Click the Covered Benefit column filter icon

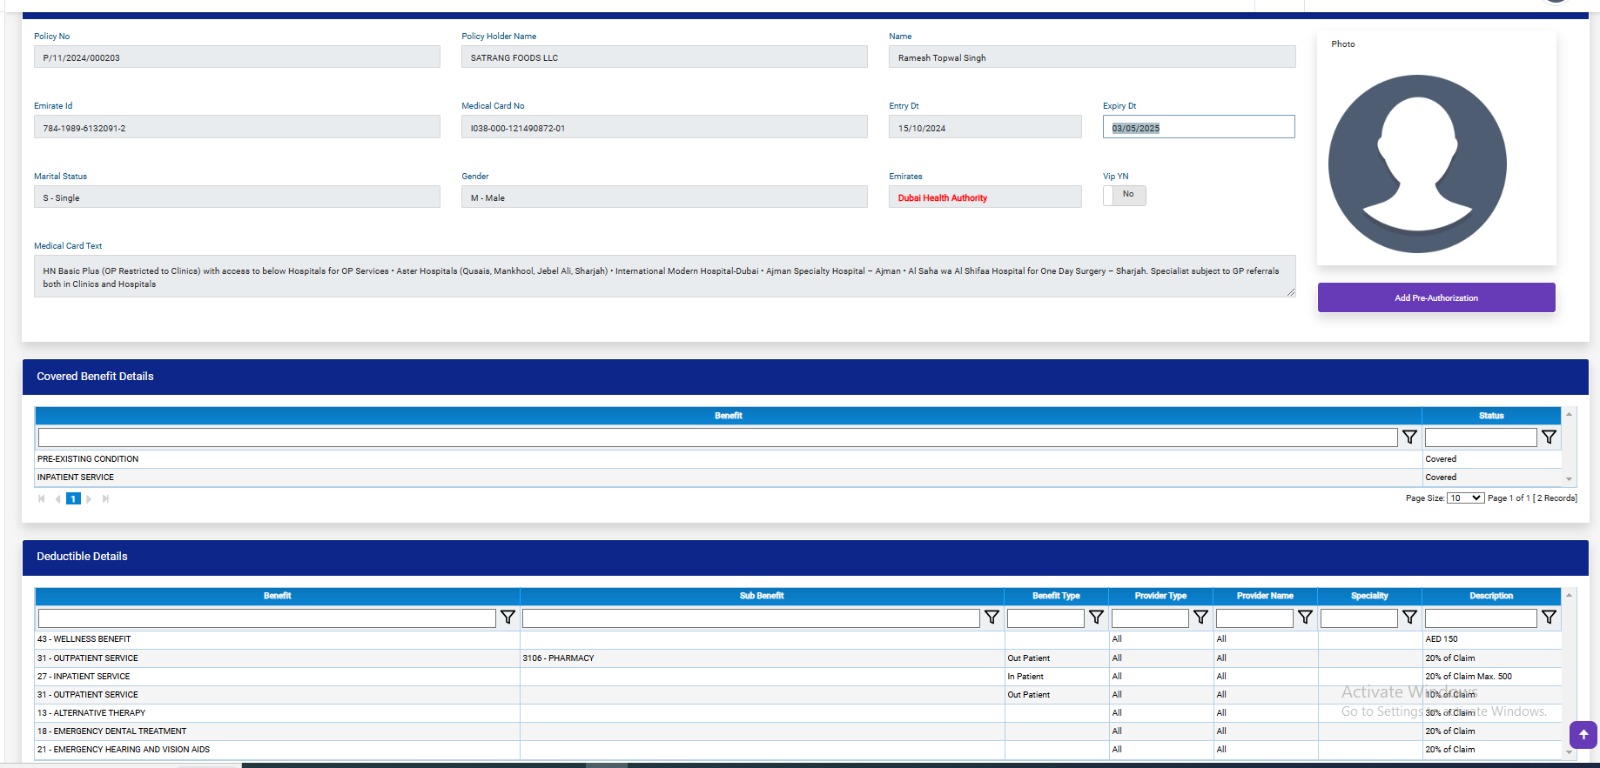pos(1409,437)
